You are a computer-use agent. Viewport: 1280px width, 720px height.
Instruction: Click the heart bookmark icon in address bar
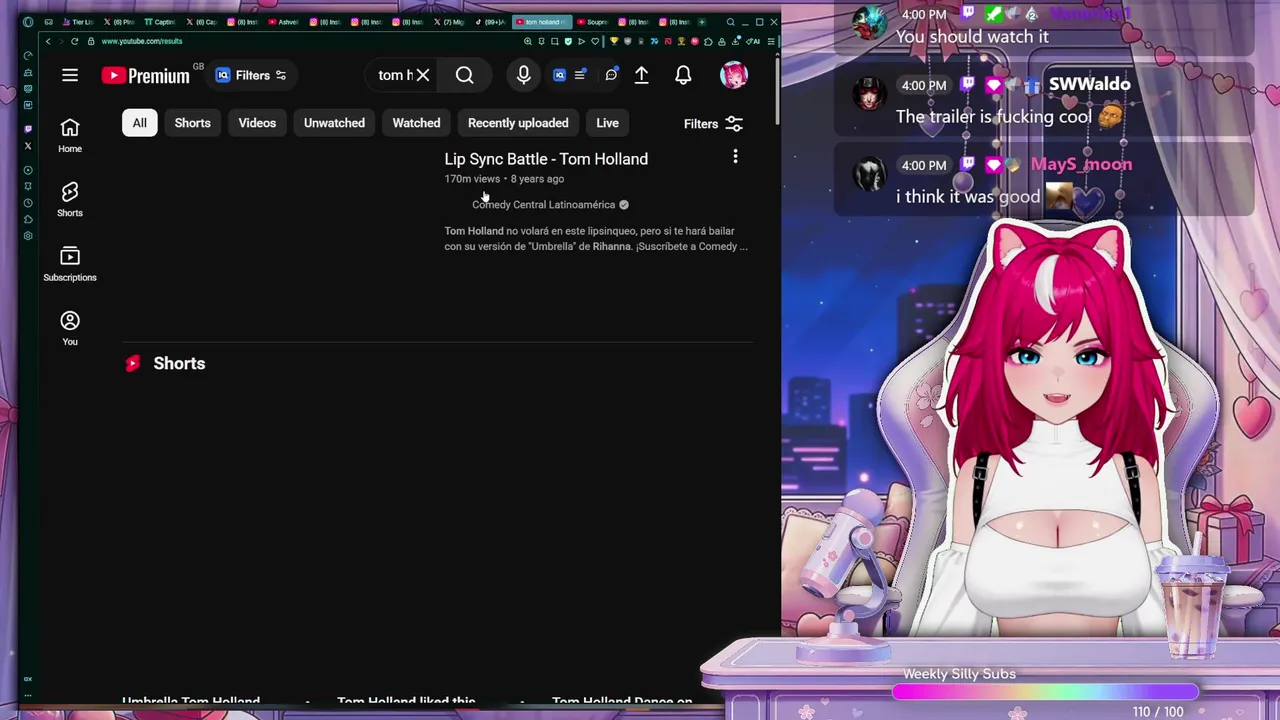click(x=595, y=41)
